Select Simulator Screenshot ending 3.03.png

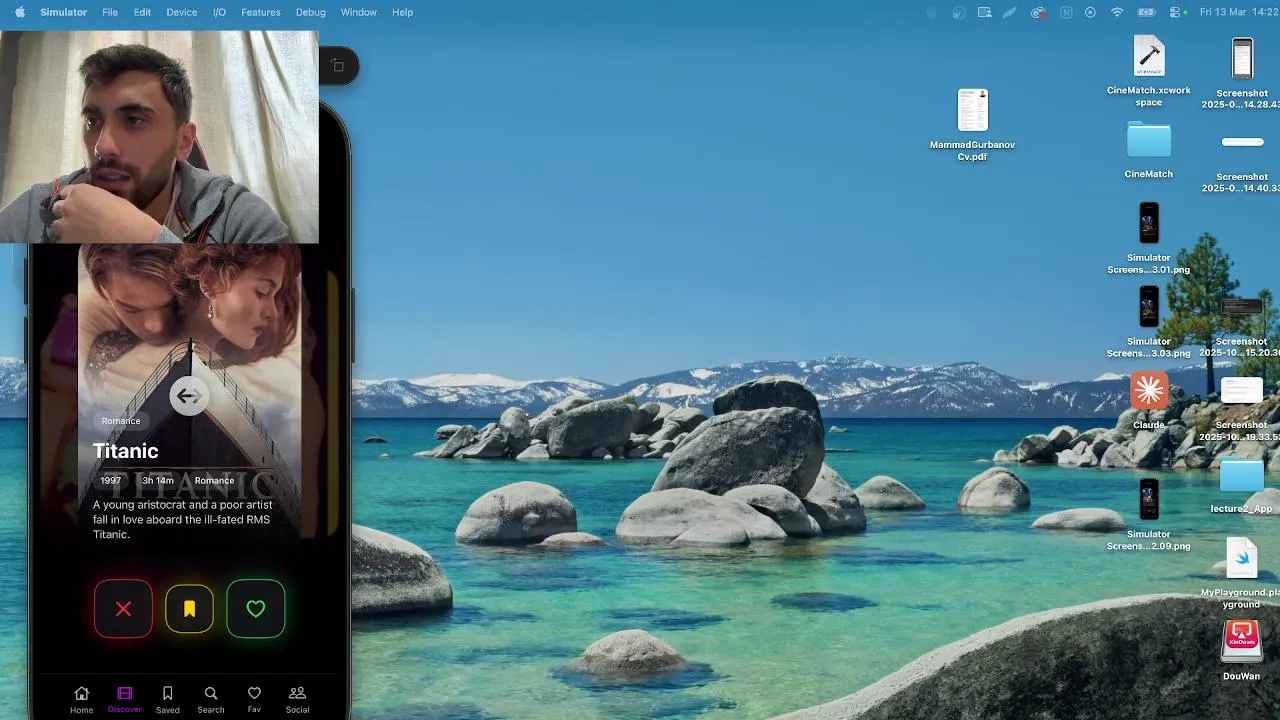coord(1149,322)
